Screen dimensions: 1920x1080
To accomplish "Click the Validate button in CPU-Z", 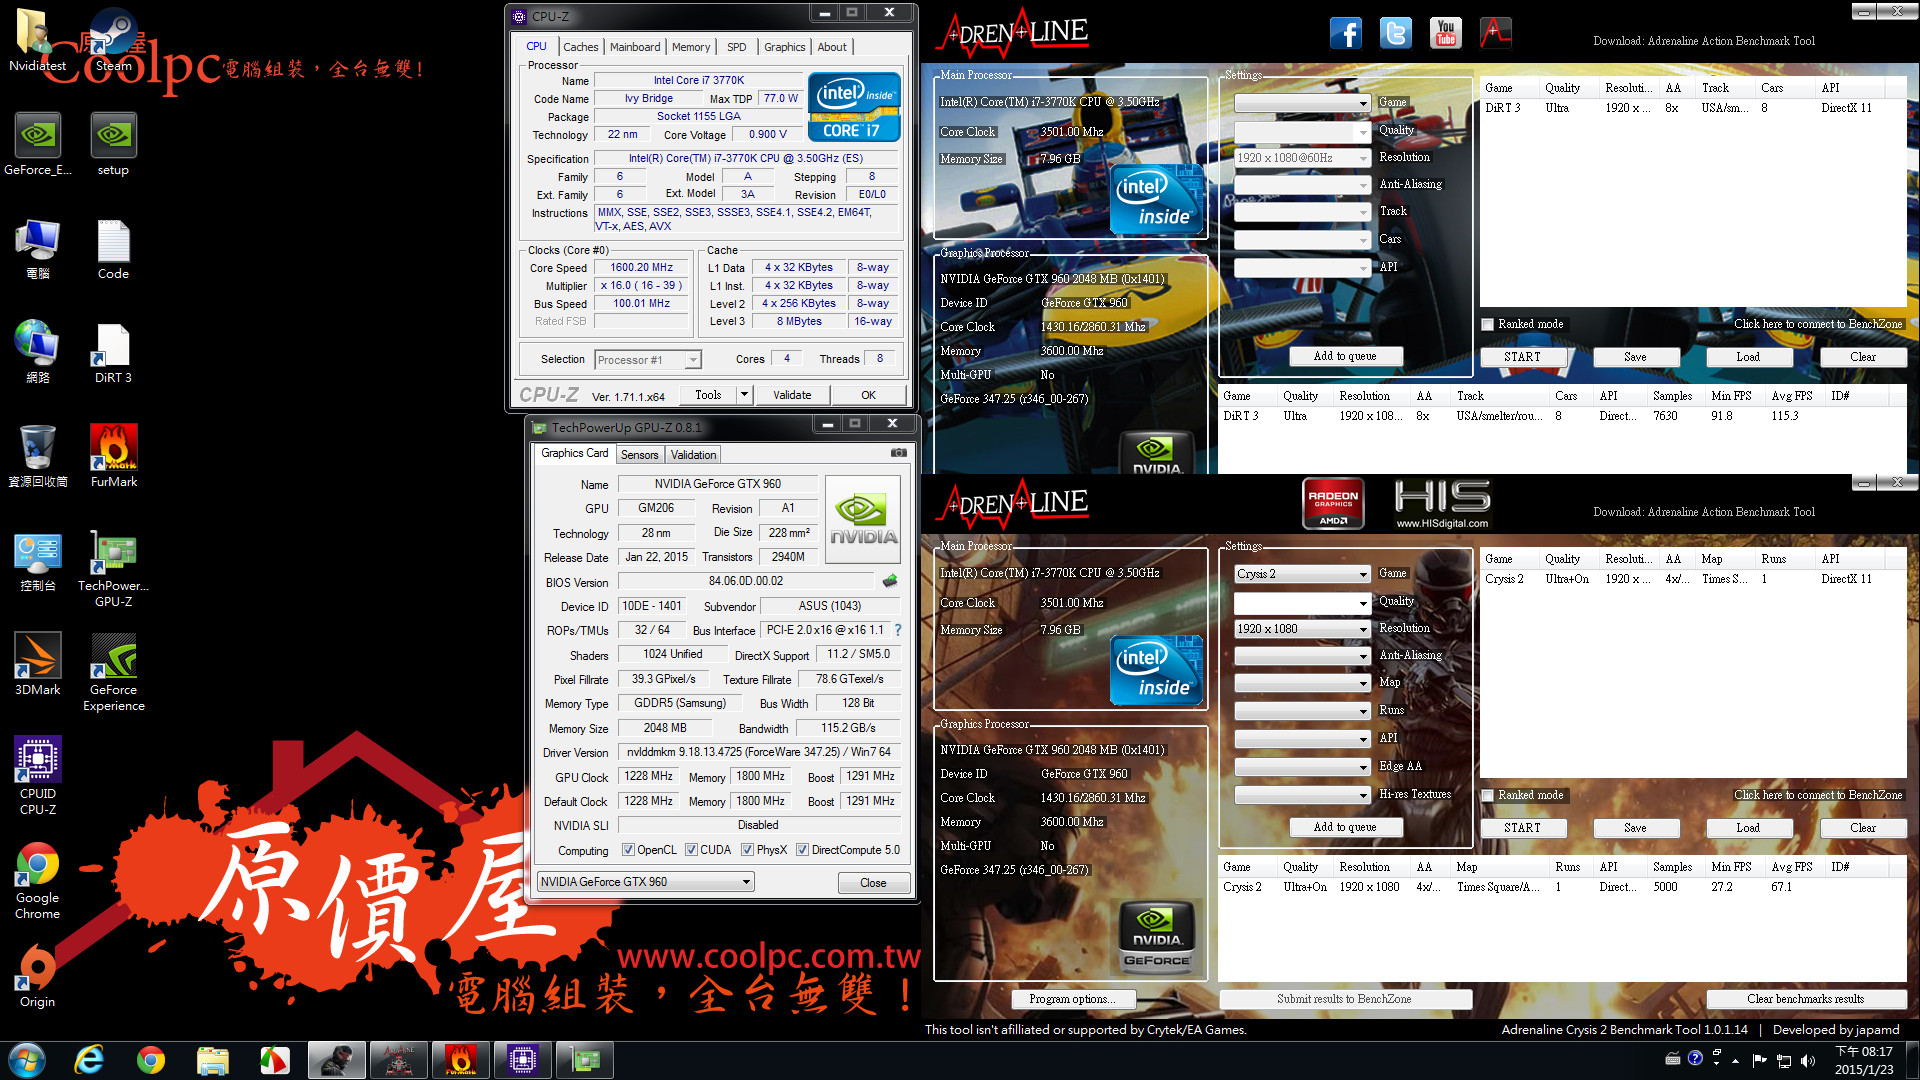I will coord(792,395).
